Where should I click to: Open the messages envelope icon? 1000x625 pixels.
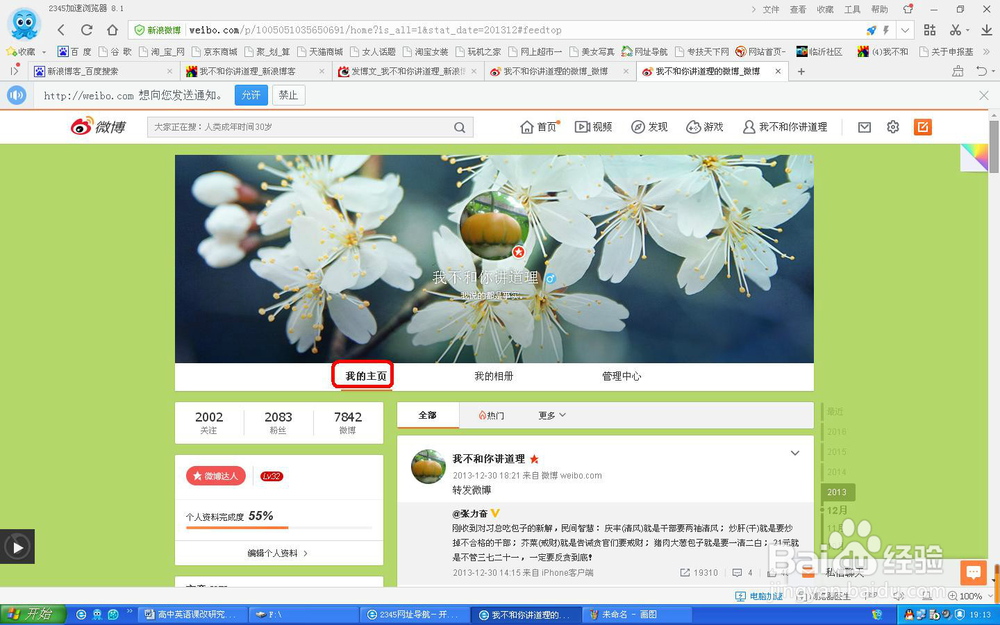(x=864, y=127)
